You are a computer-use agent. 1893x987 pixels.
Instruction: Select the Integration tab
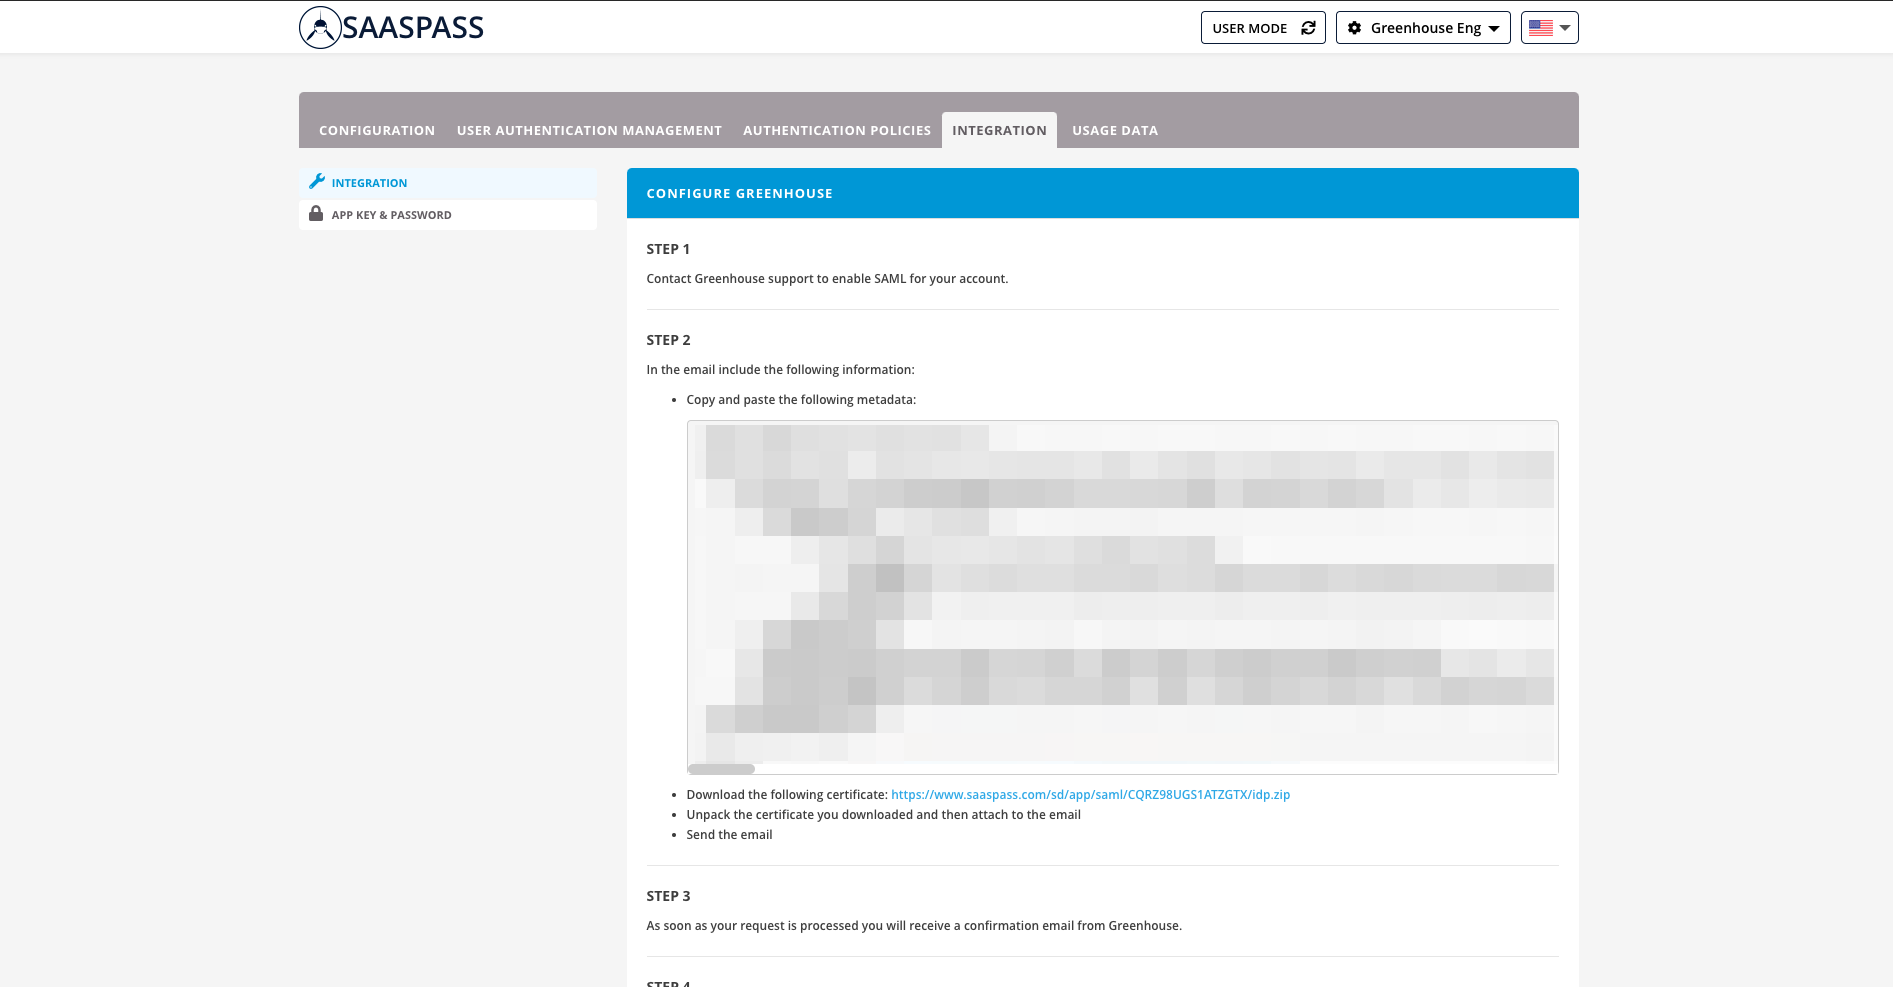(999, 131)
